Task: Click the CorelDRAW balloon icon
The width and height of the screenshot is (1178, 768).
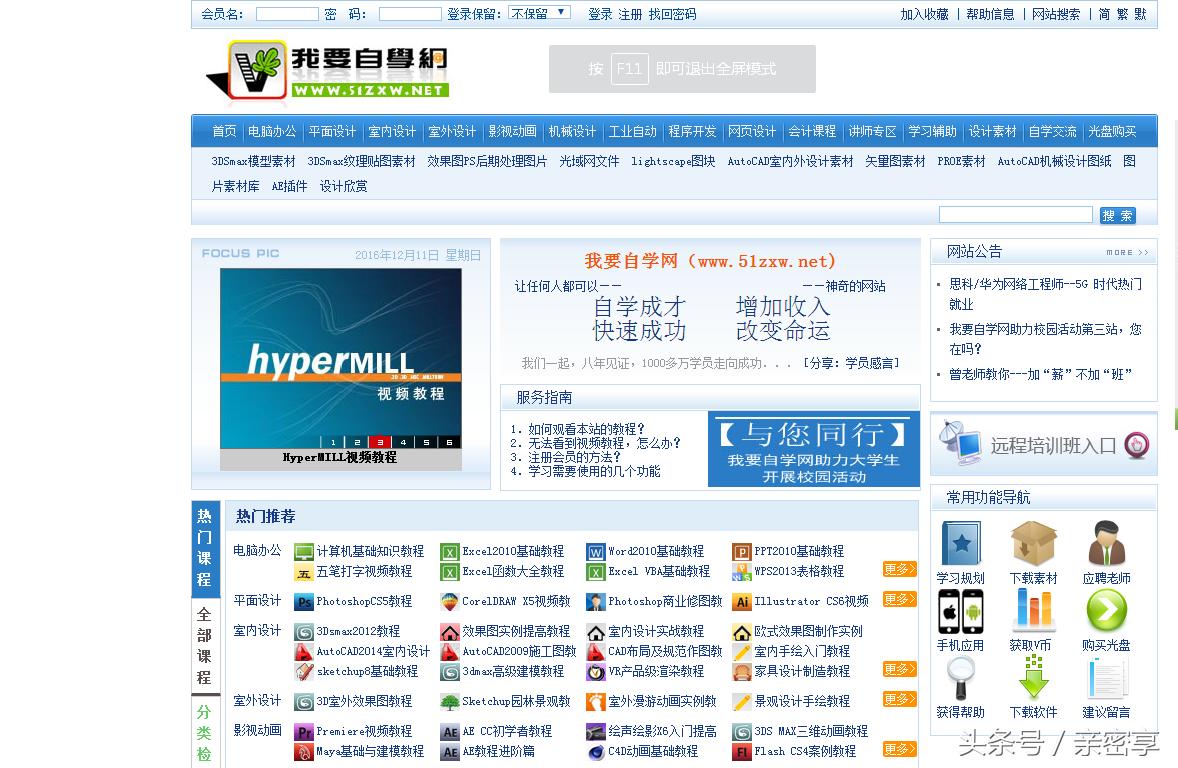Action: pos(449,602)
